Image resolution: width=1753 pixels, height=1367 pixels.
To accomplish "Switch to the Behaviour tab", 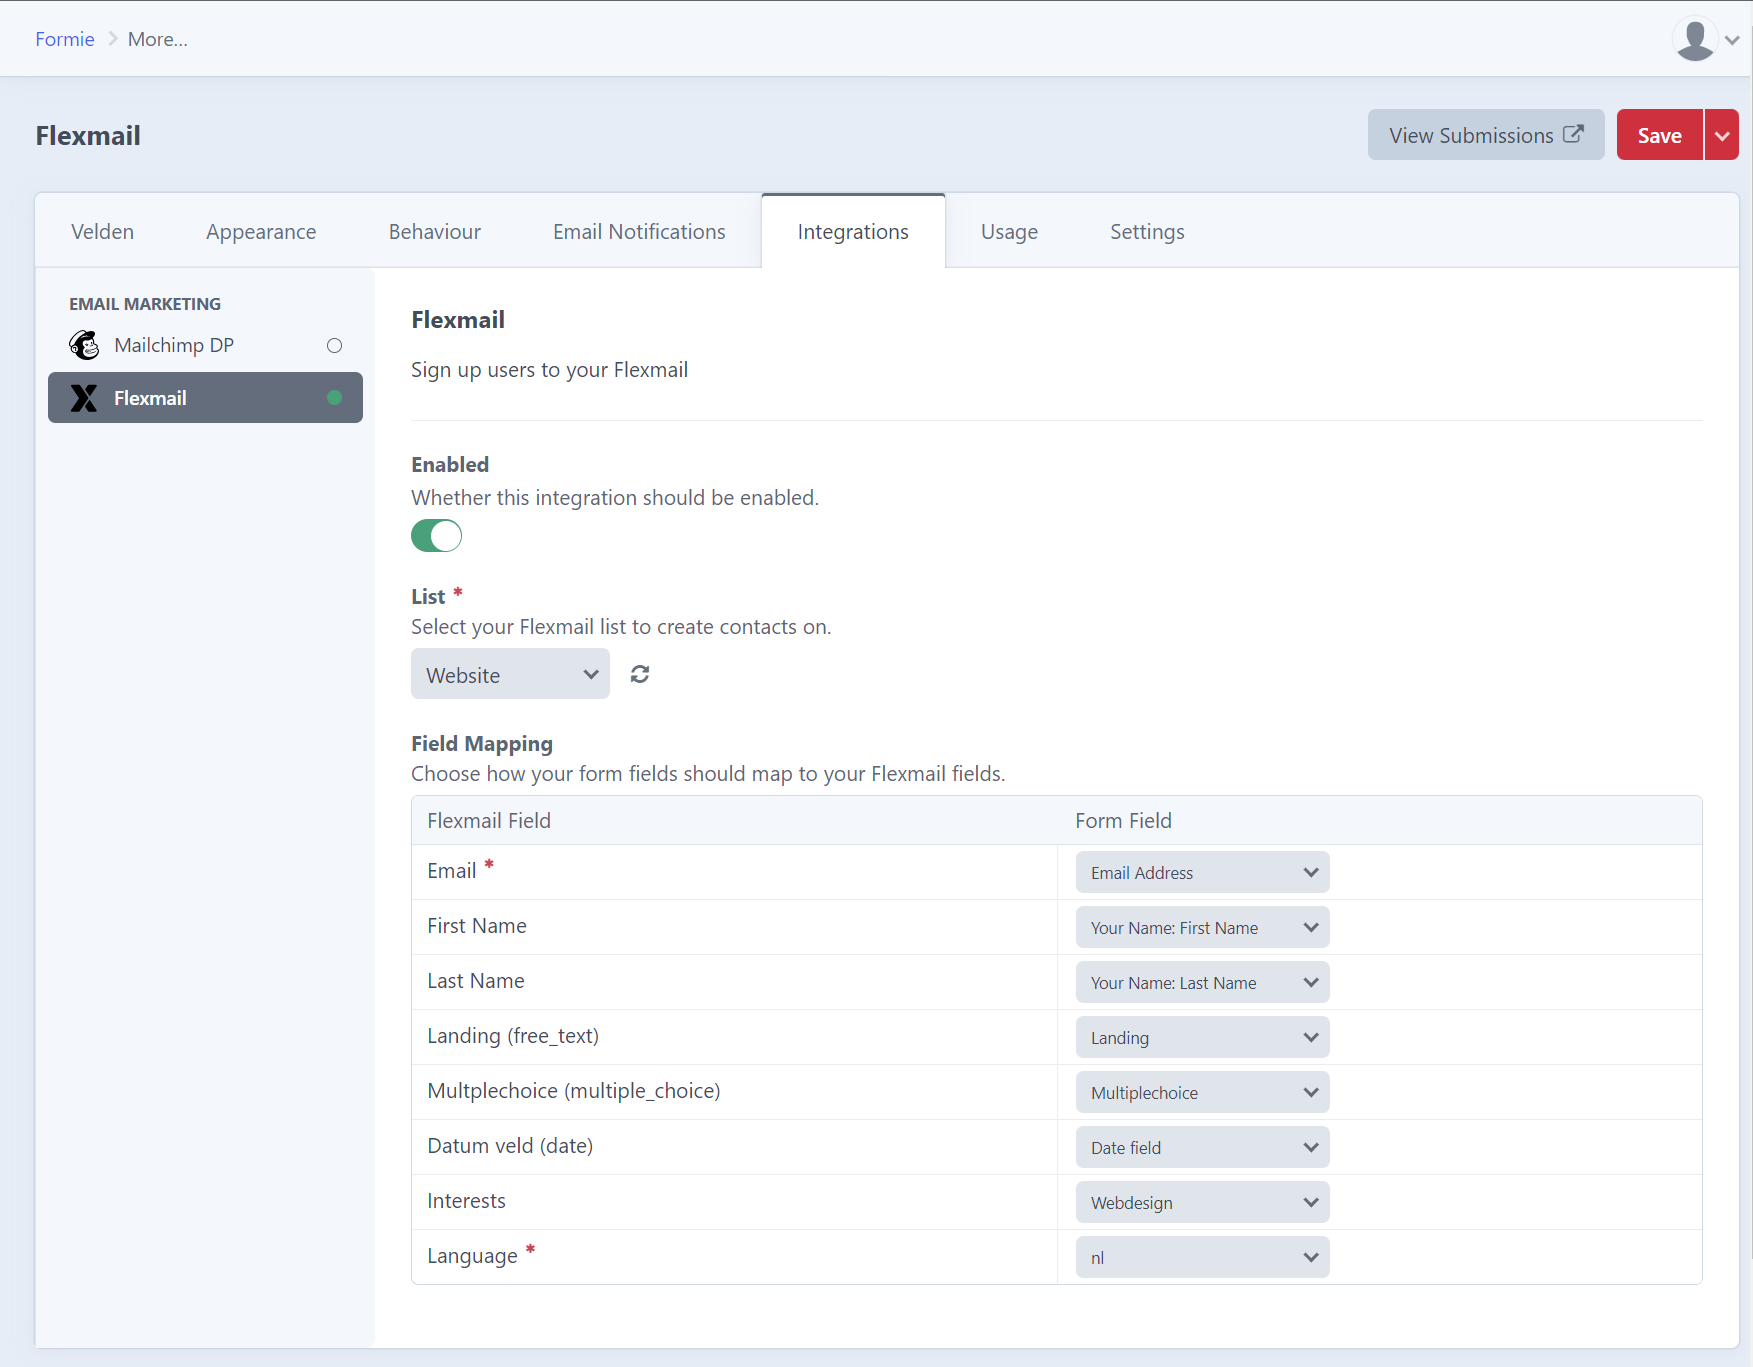I will [x=435, y=231].
